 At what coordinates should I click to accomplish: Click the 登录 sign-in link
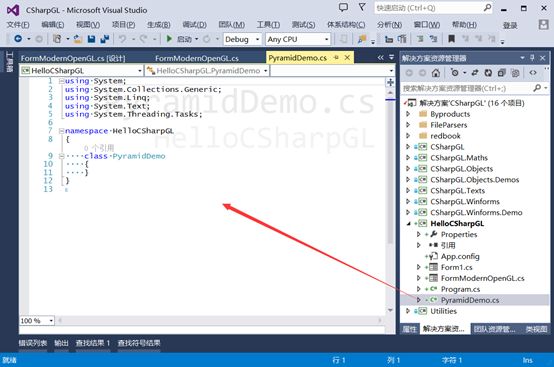[x=510, y=25]
